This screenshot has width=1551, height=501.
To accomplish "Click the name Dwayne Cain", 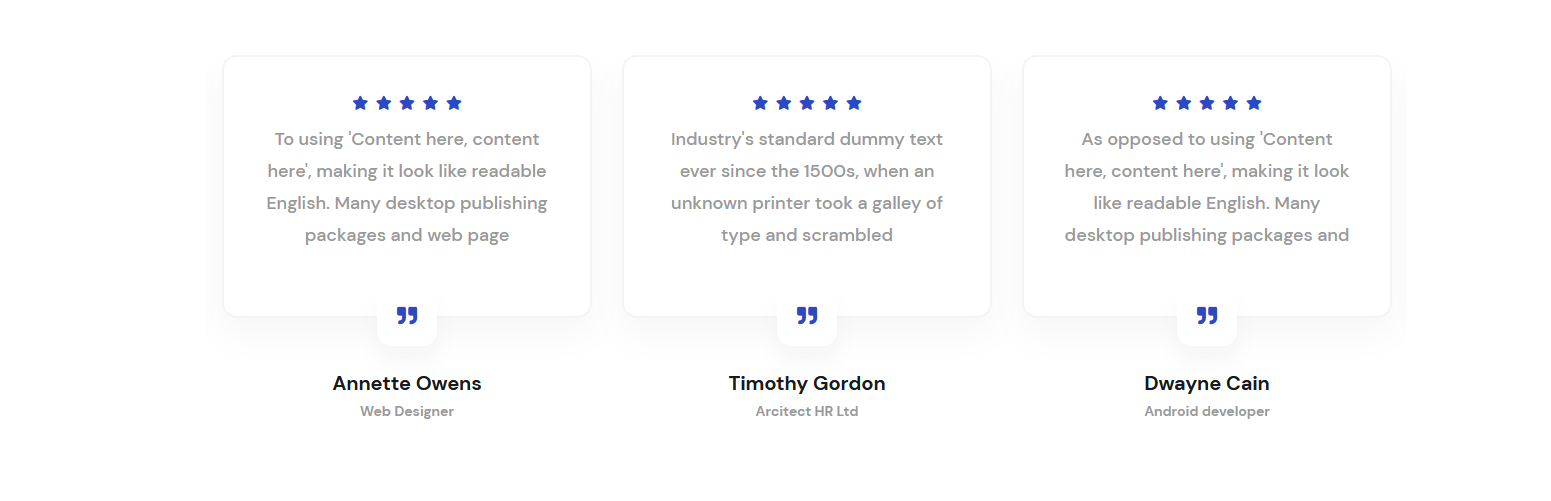I will pos(1207,384).
